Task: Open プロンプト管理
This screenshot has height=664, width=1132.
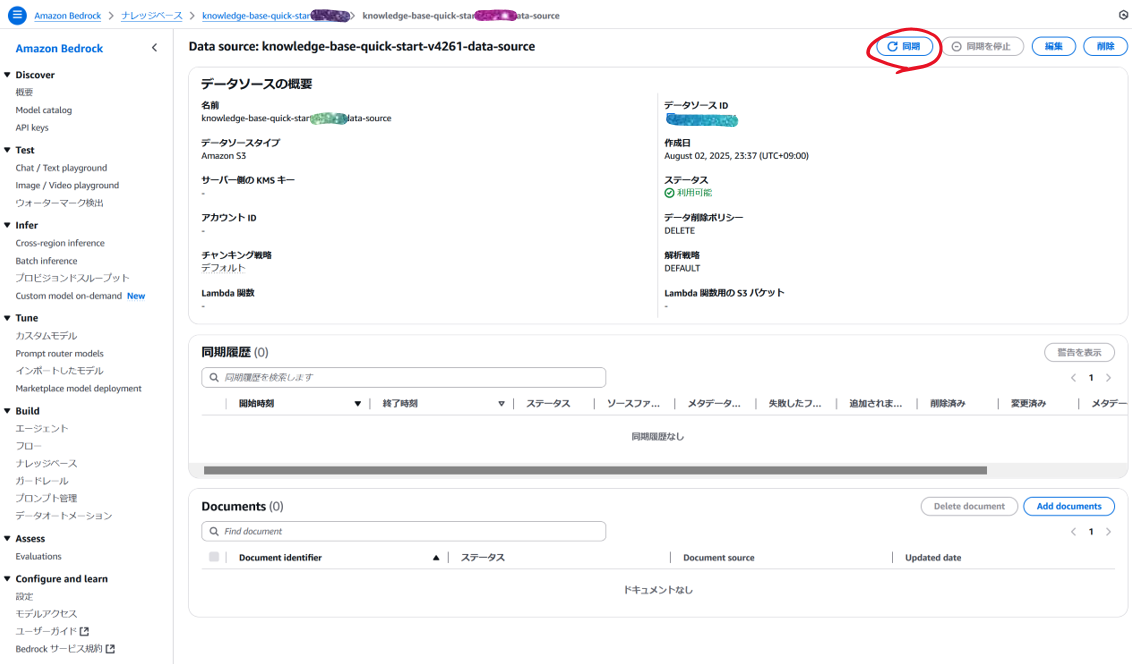Action: pyautogui.click(x=46, y=498)
